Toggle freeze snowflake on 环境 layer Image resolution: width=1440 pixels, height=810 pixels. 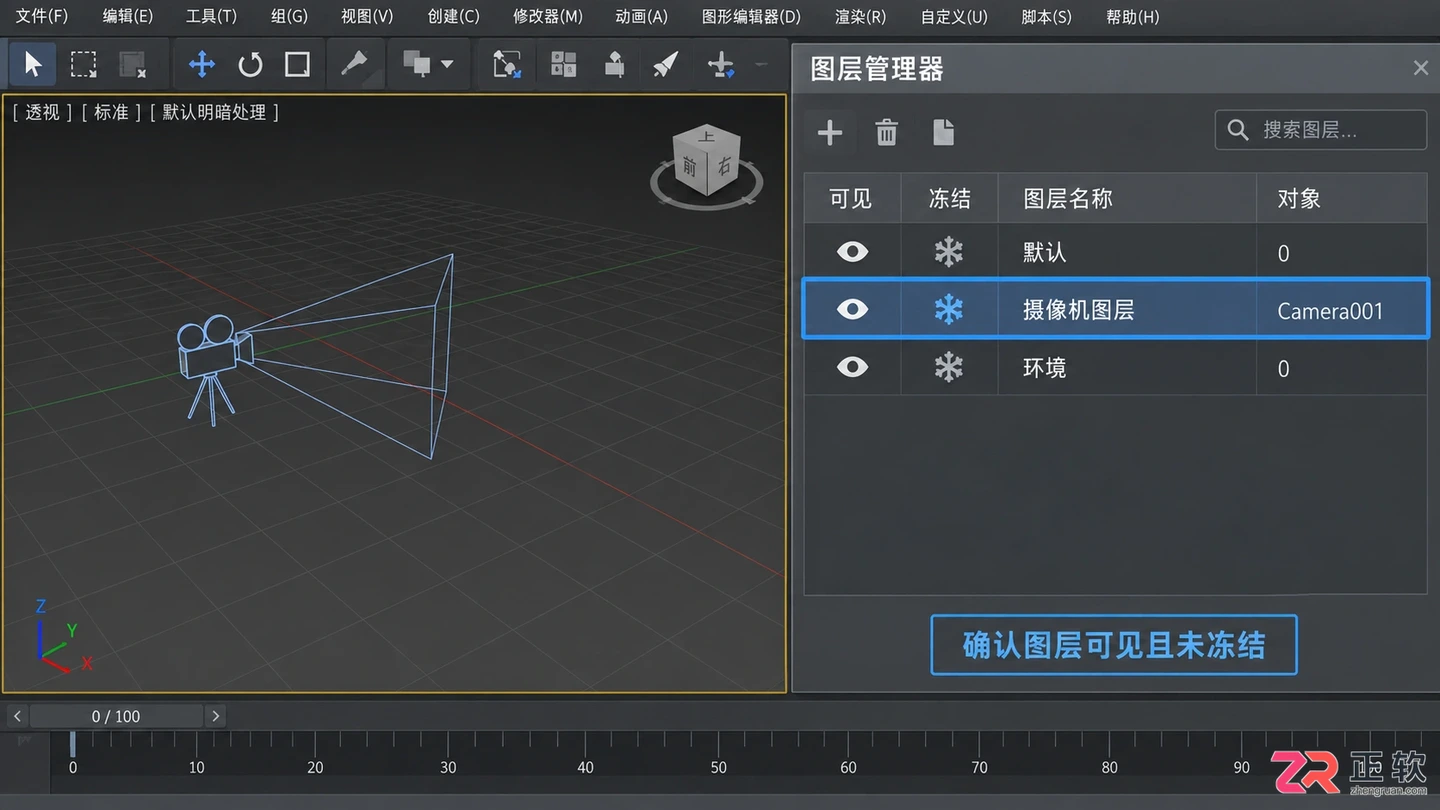click(x=949, y=368)
